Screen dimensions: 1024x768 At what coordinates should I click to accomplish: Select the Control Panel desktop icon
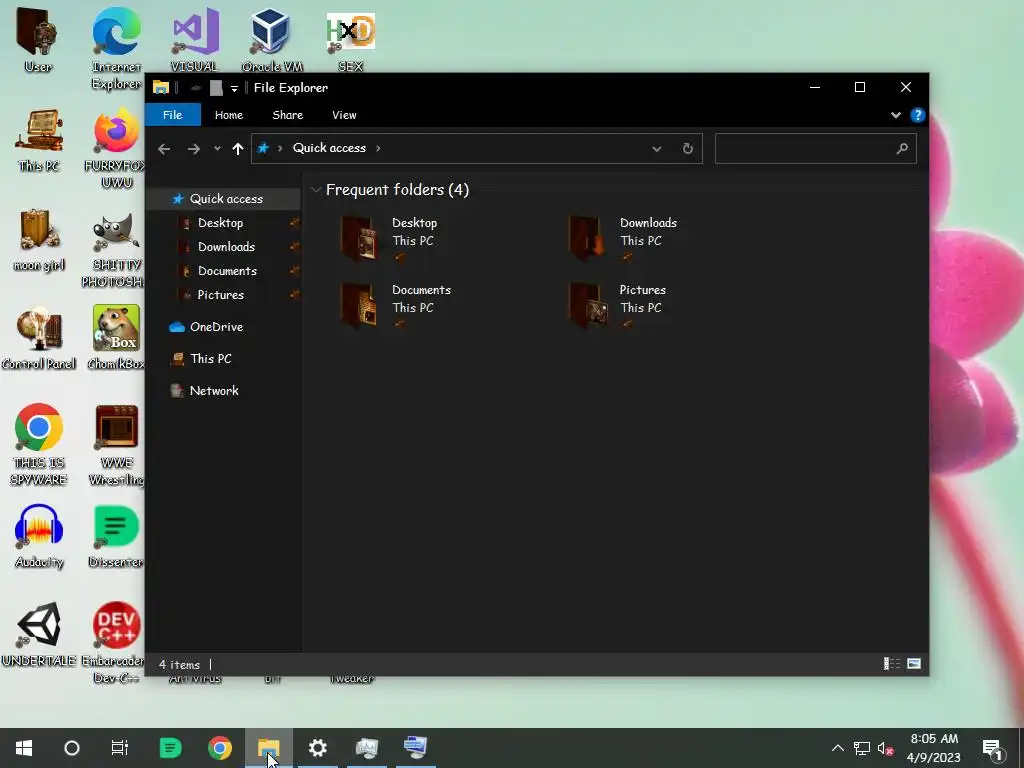(x=39, y=338)
